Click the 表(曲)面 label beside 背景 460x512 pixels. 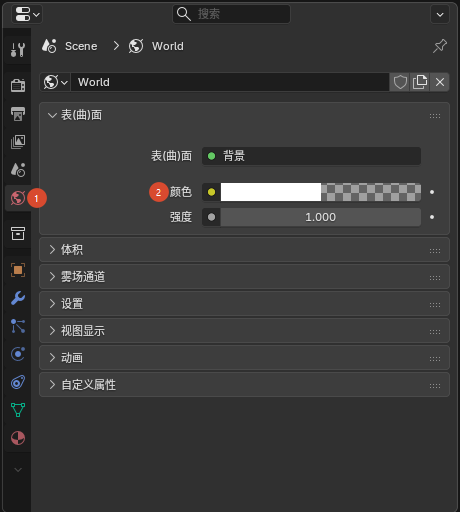pos(171,156)
